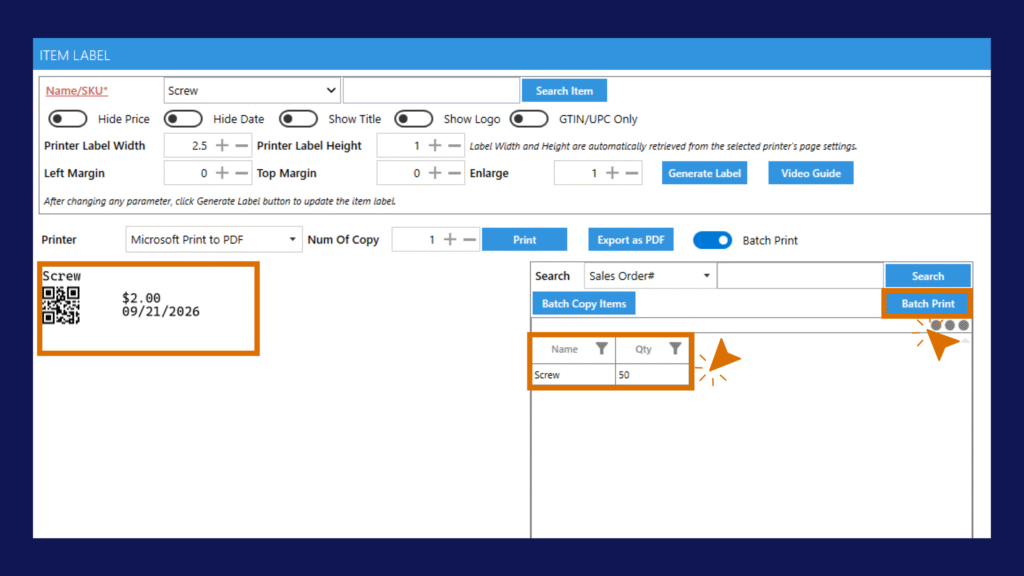Decrease Printer Label Width with minus
Viewport: 1024px width, 576px height.
point(242,146)
